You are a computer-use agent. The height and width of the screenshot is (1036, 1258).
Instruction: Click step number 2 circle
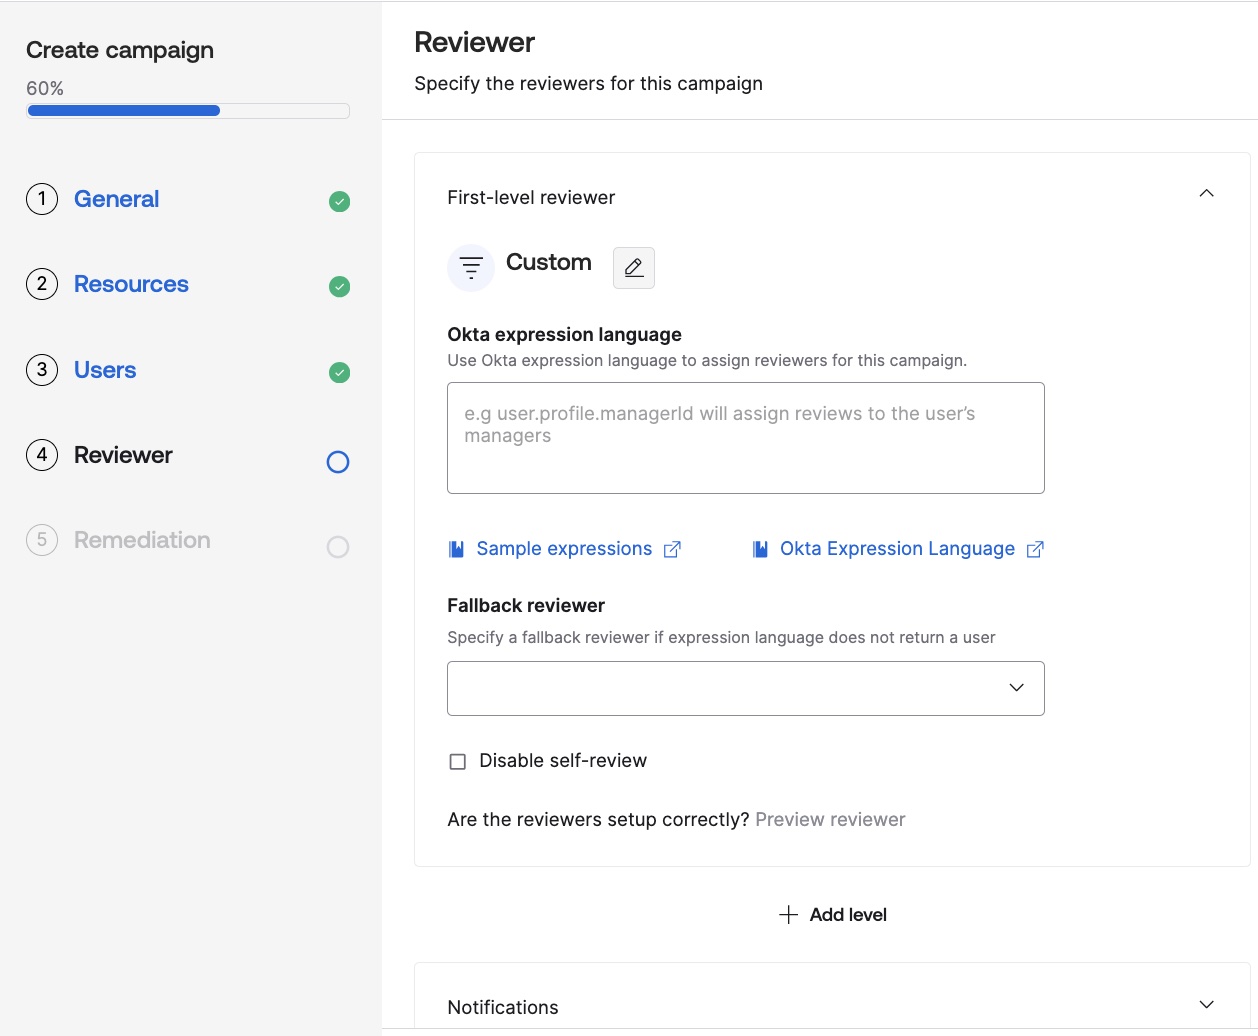pos(42,284)
